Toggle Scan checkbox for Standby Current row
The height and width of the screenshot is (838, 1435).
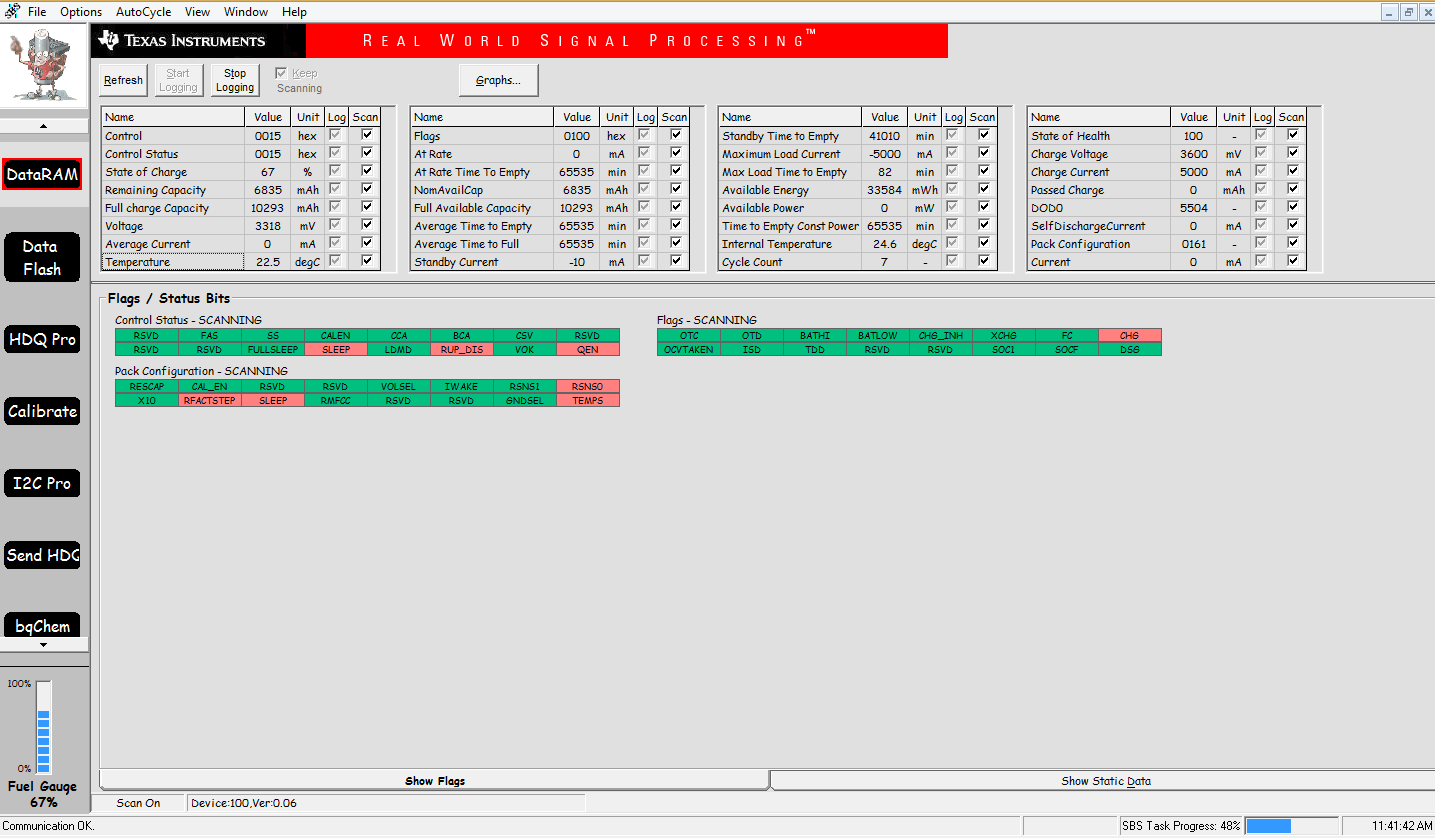tap(676, 261)
